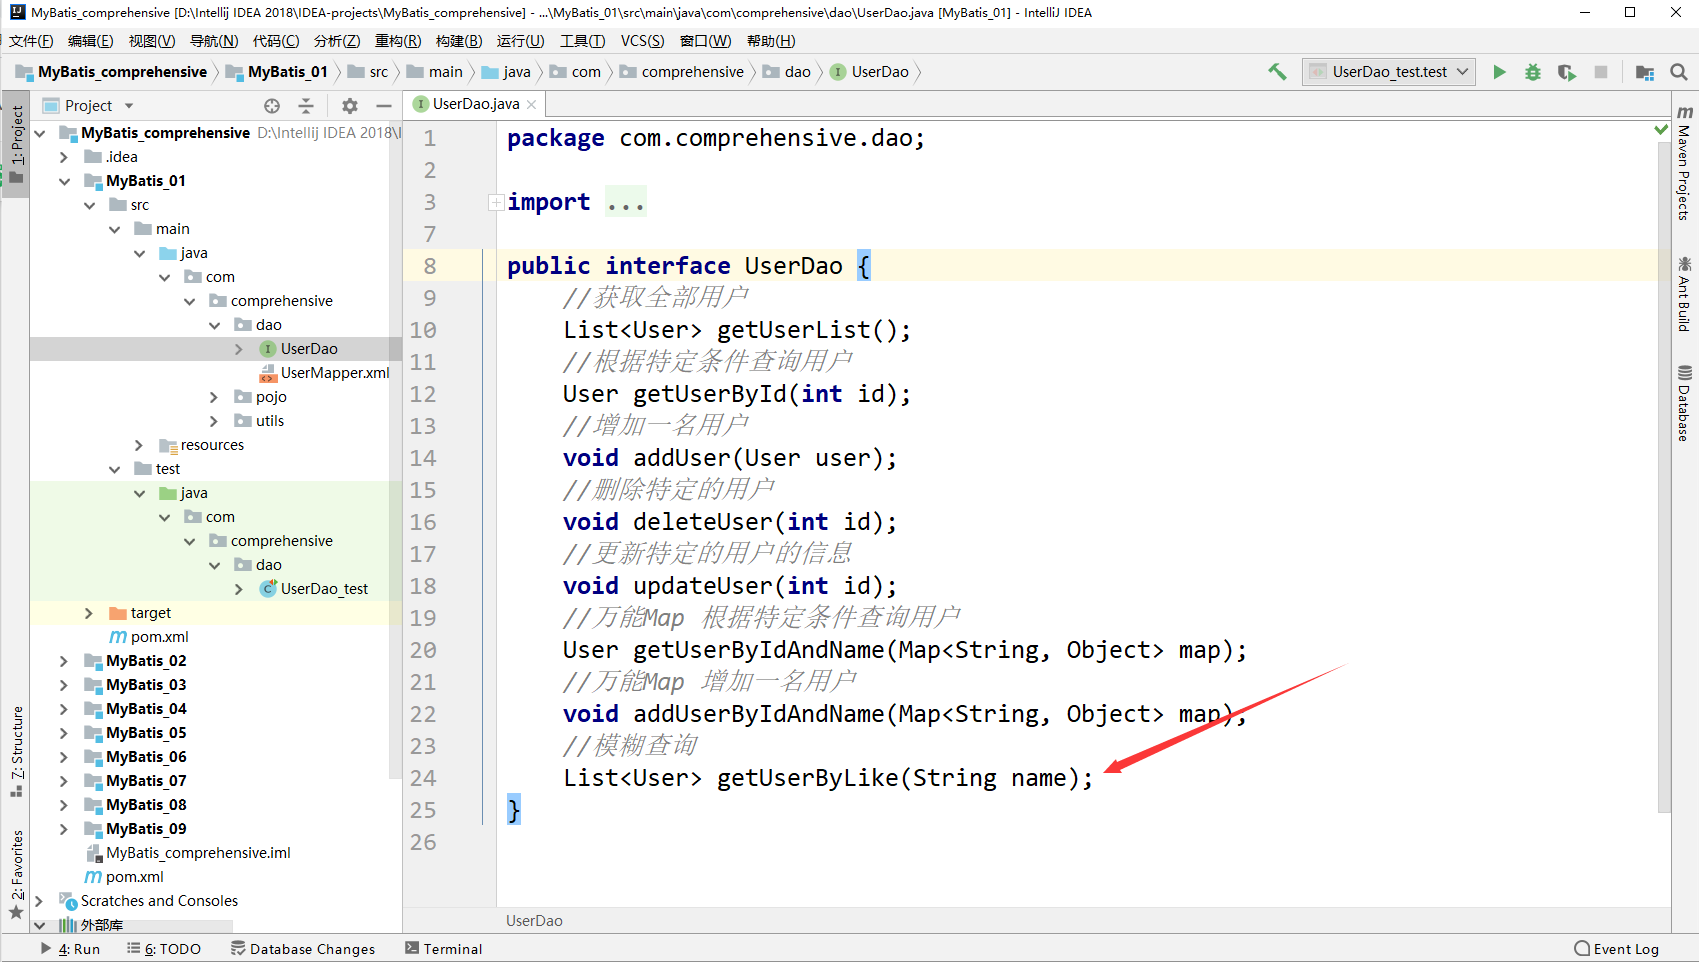
Task: Close the UserDao.java editor tab
Action: pos(531,104)
